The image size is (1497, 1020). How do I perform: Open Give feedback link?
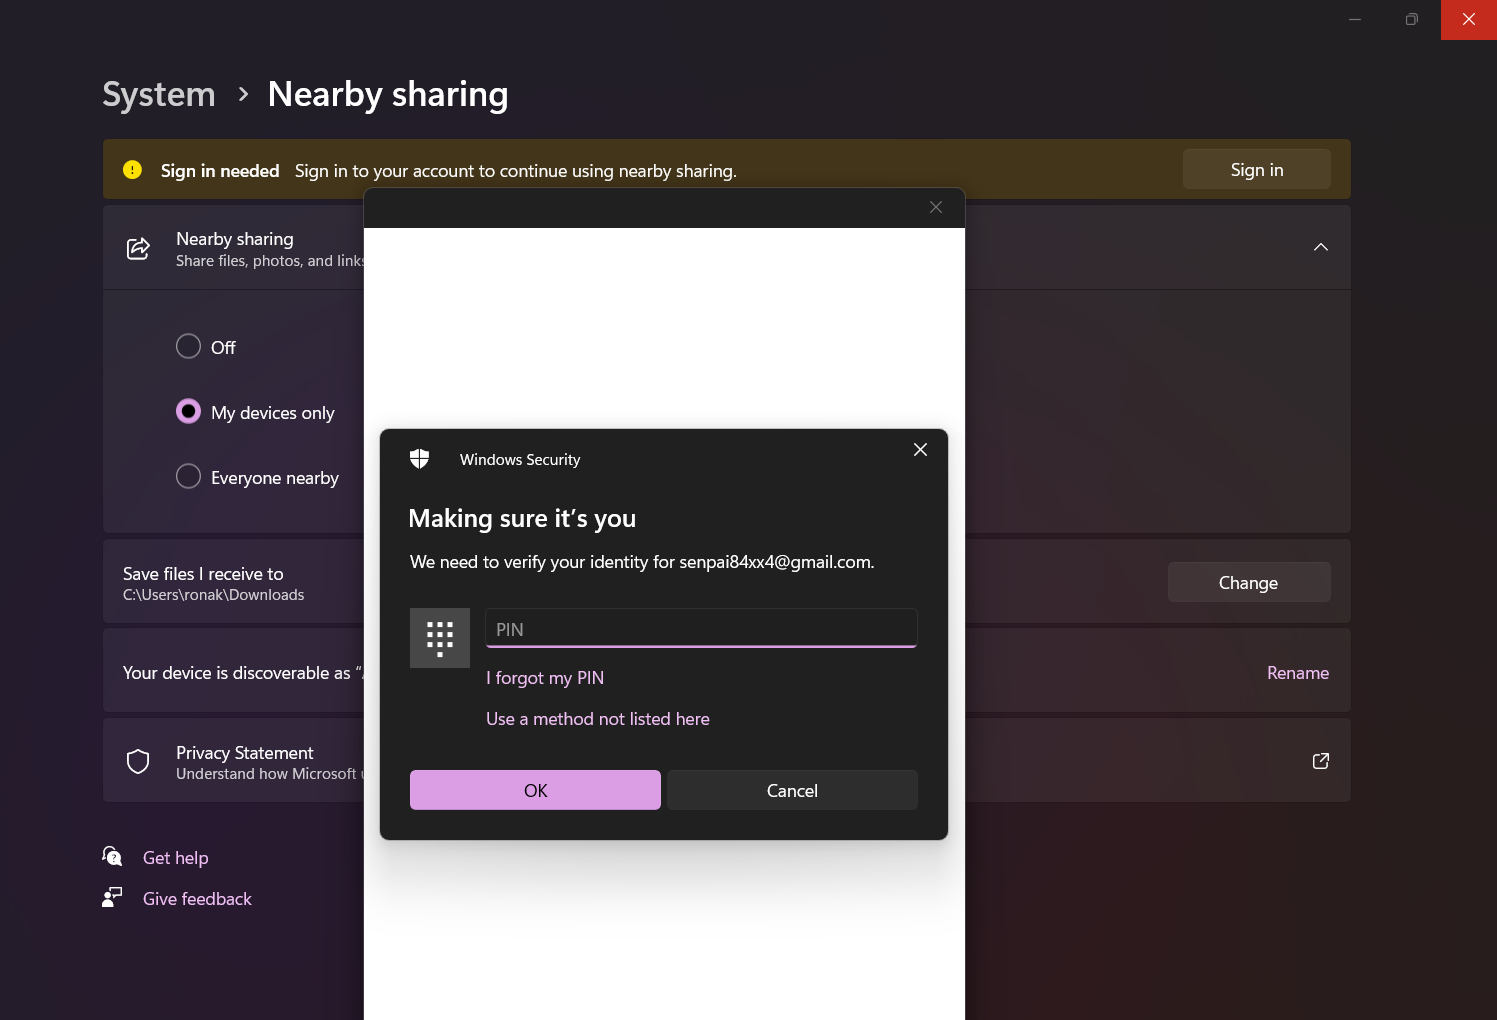coord(197,899)
